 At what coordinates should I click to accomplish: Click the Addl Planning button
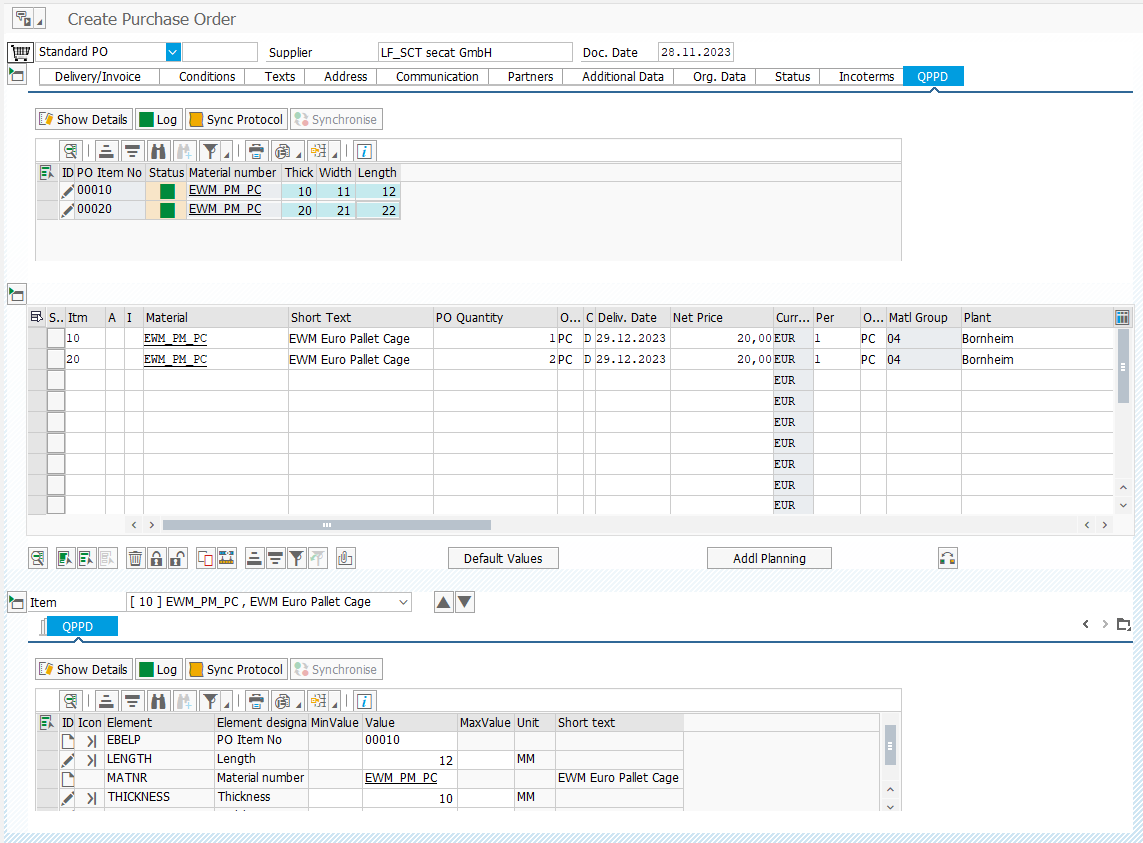click(x=768, y=558)
